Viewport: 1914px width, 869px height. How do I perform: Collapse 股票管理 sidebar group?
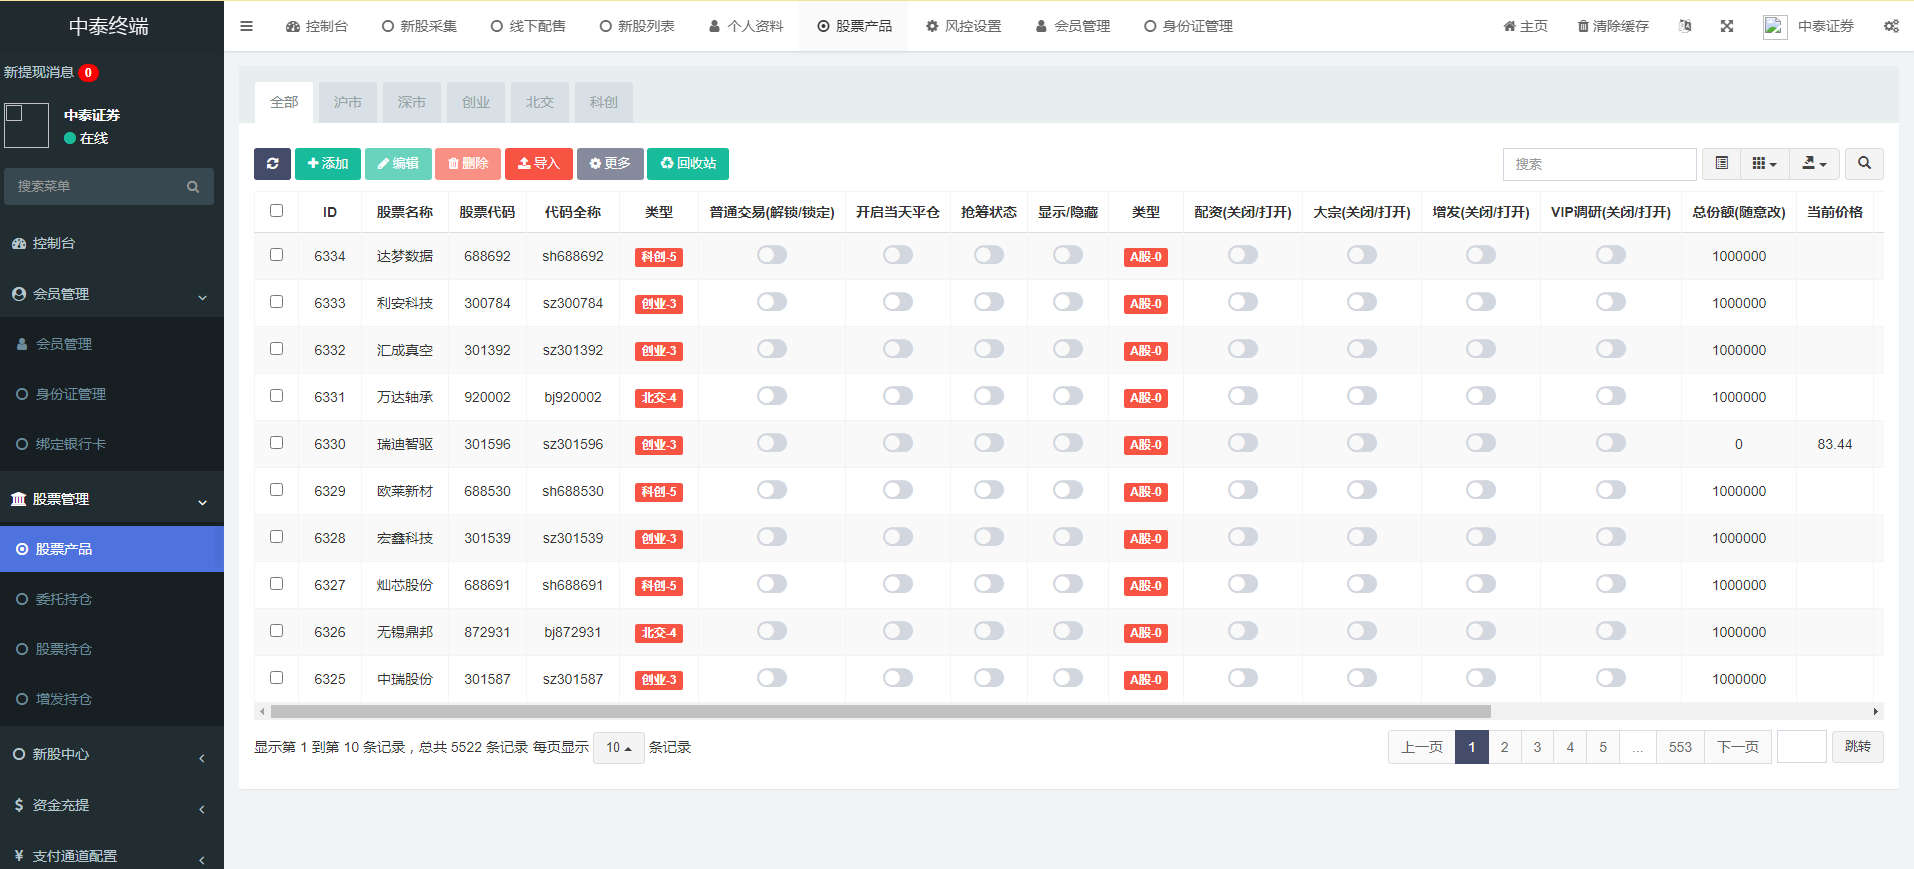(112, 499)
